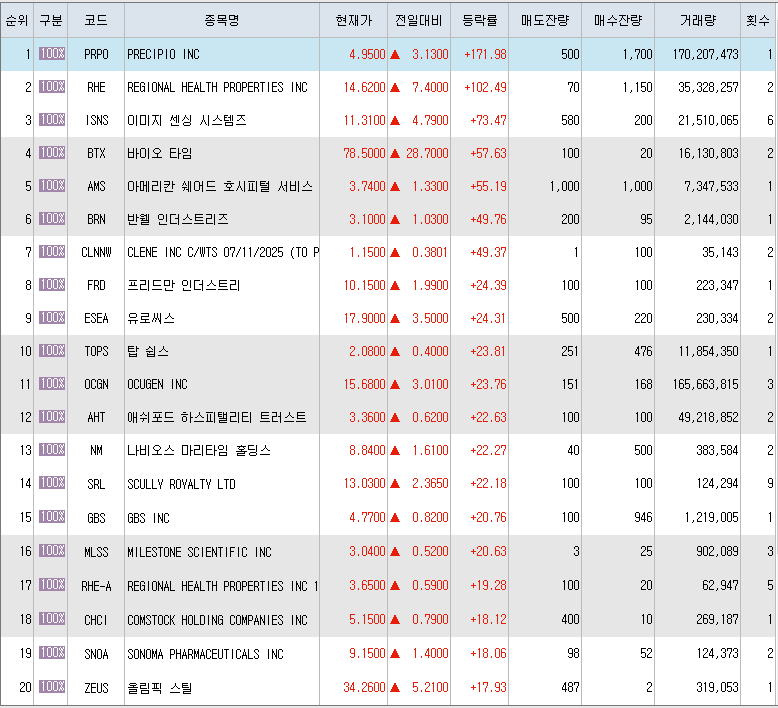Click the 100% badge in PRPO row
Viewport: 778px width, 708px height.
(52, 54)
